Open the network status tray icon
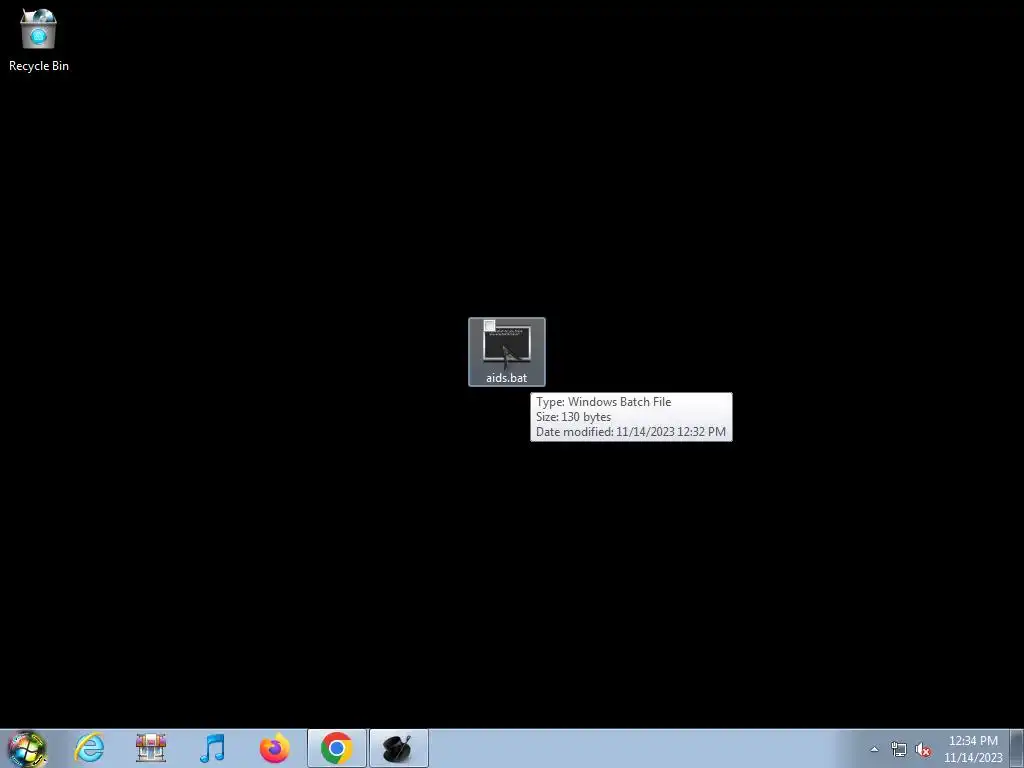The height and width of the screenshot is (768, 1024). (899, 749)
